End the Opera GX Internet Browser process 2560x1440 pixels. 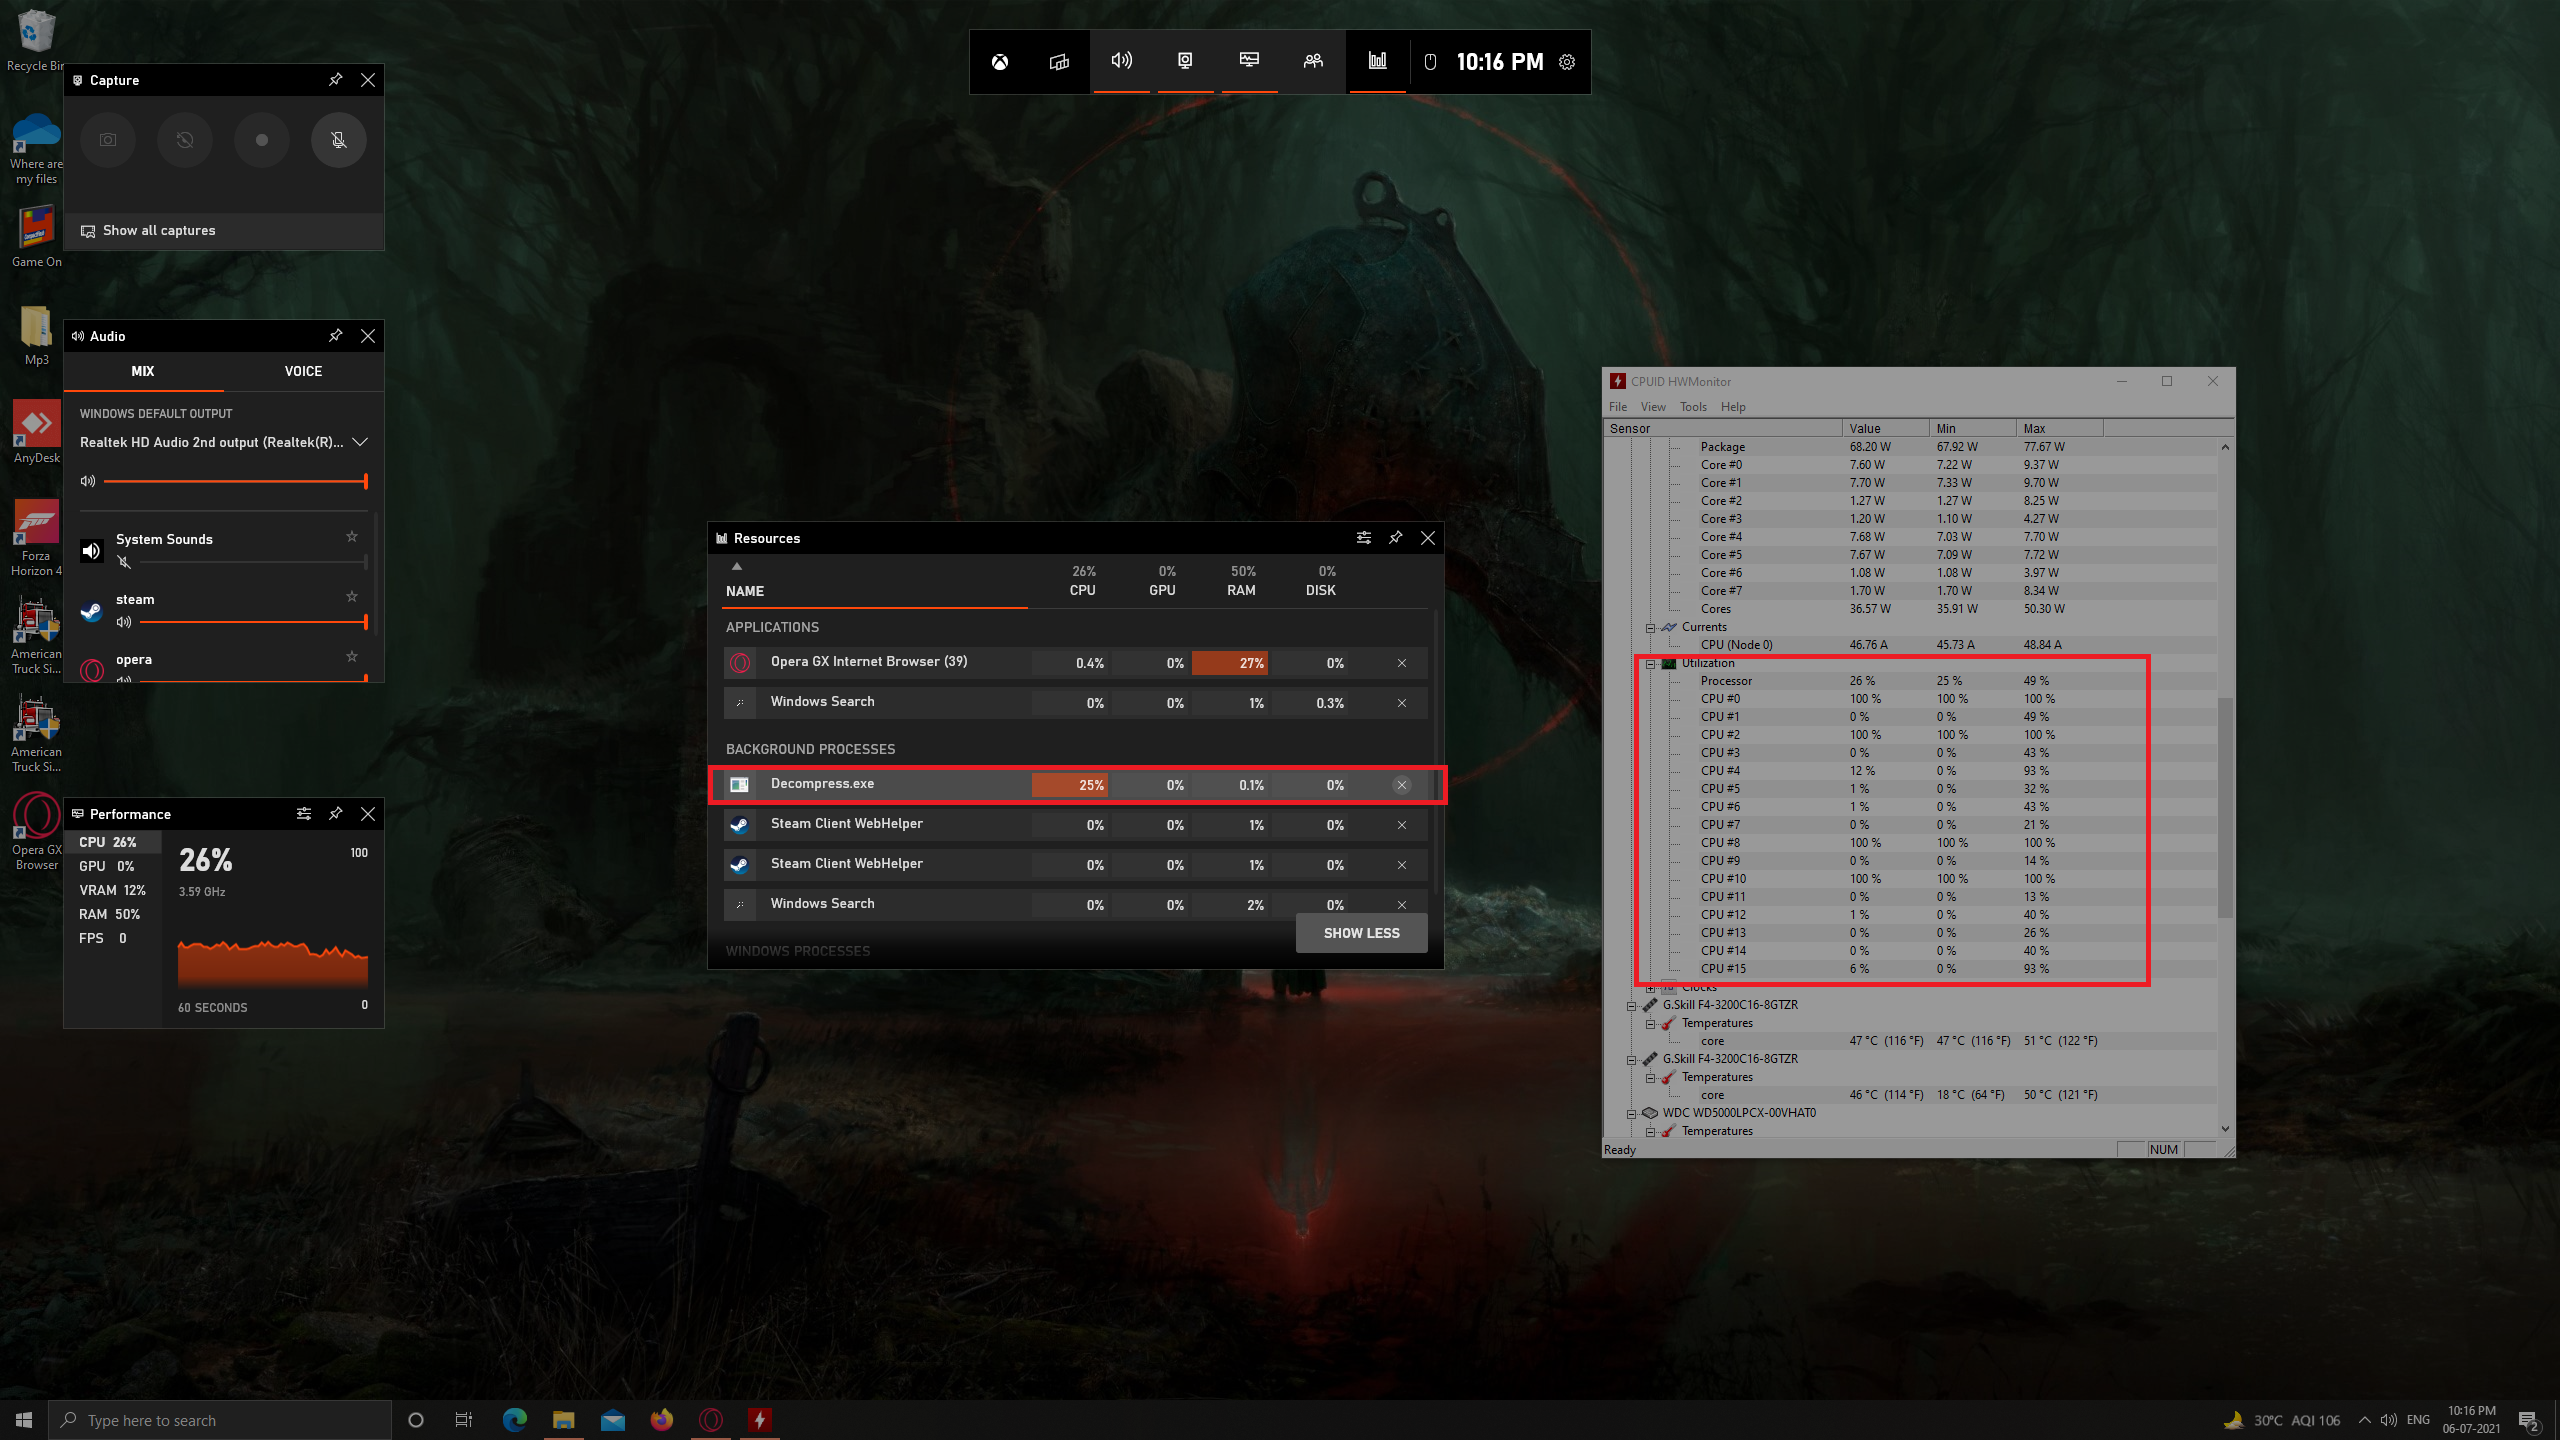[x=1402, y=663]
